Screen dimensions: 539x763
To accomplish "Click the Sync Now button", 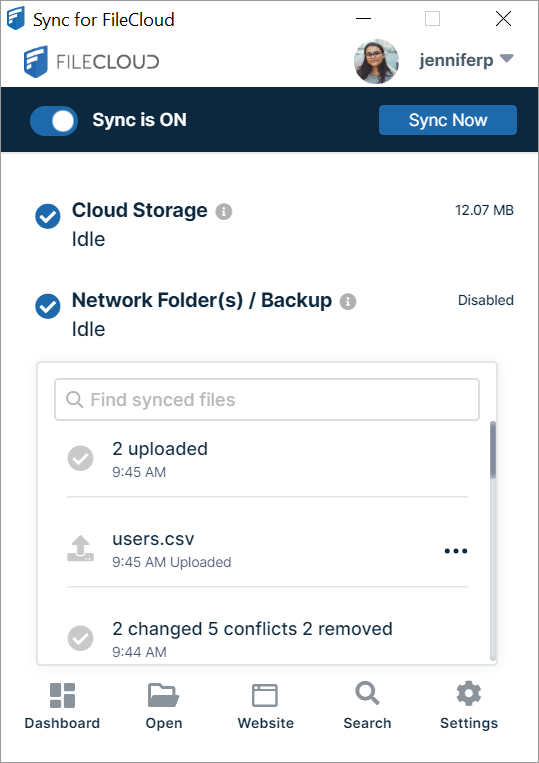I will click(x=448, y=120).
